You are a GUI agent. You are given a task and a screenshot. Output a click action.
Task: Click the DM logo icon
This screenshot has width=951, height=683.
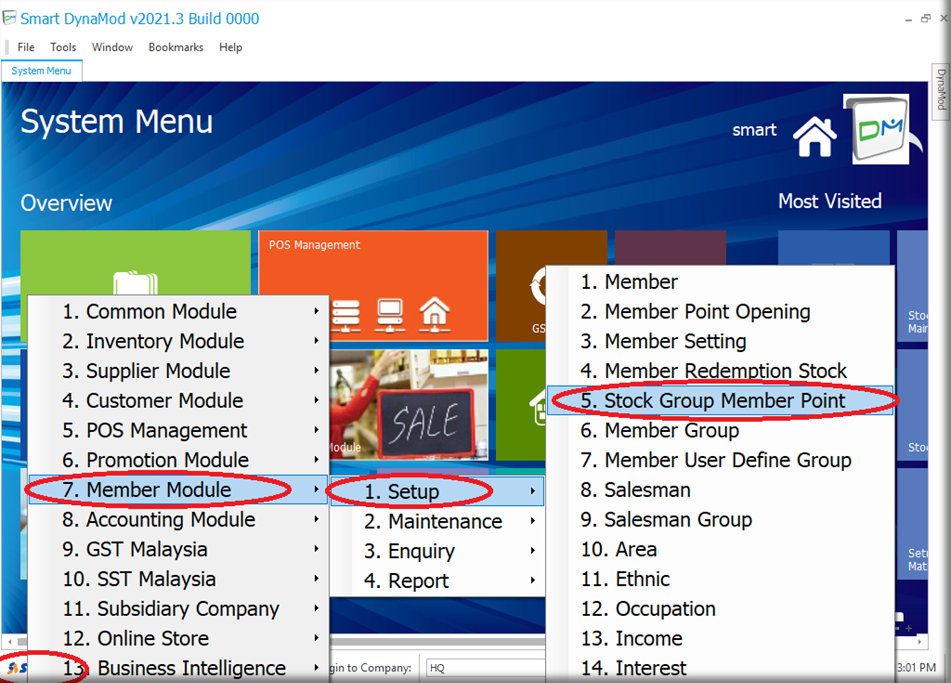click(x=876, y=129)
